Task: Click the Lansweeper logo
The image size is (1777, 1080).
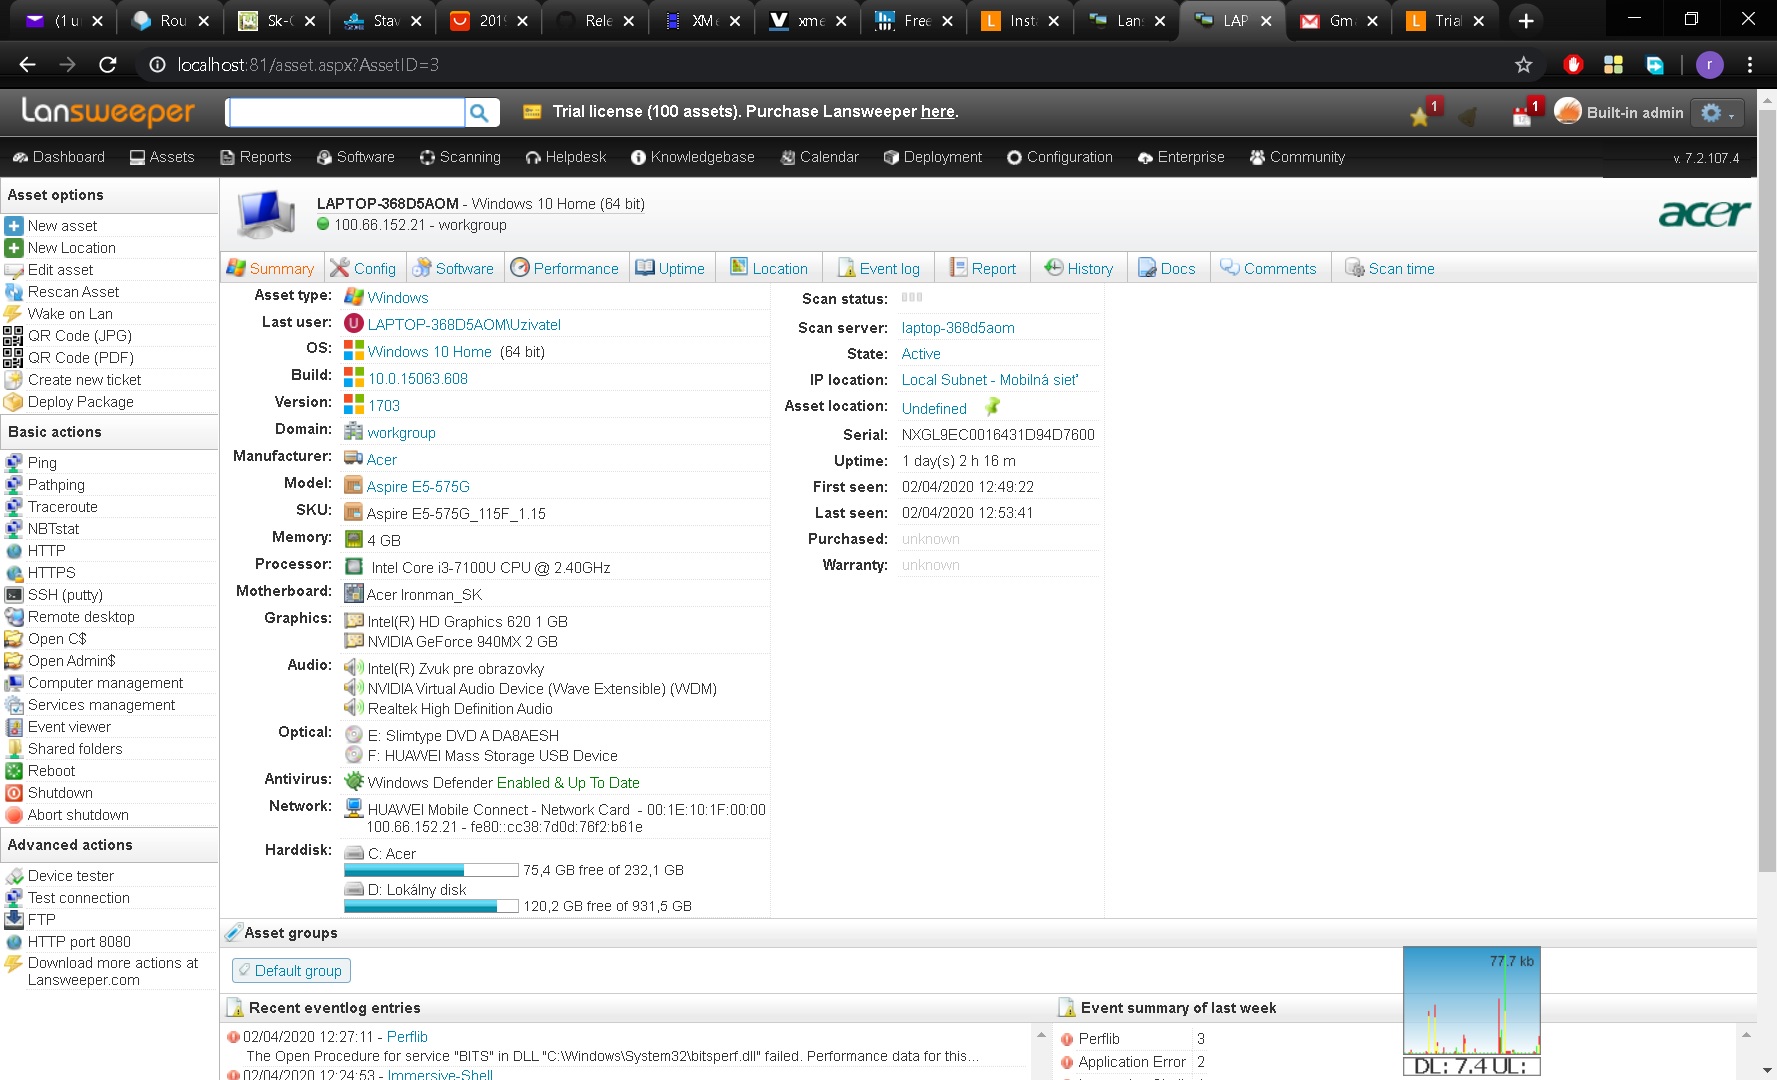Action: click(x=108, y=112)
